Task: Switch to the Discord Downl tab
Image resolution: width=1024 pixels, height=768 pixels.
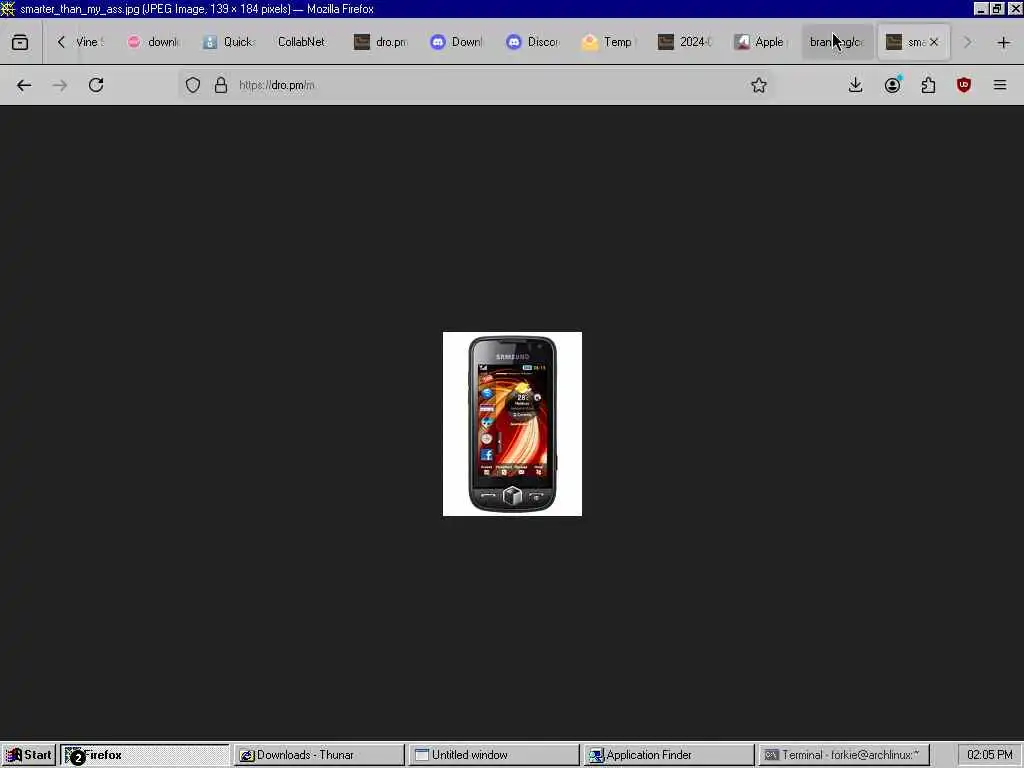Action: (x=457, y=42)
